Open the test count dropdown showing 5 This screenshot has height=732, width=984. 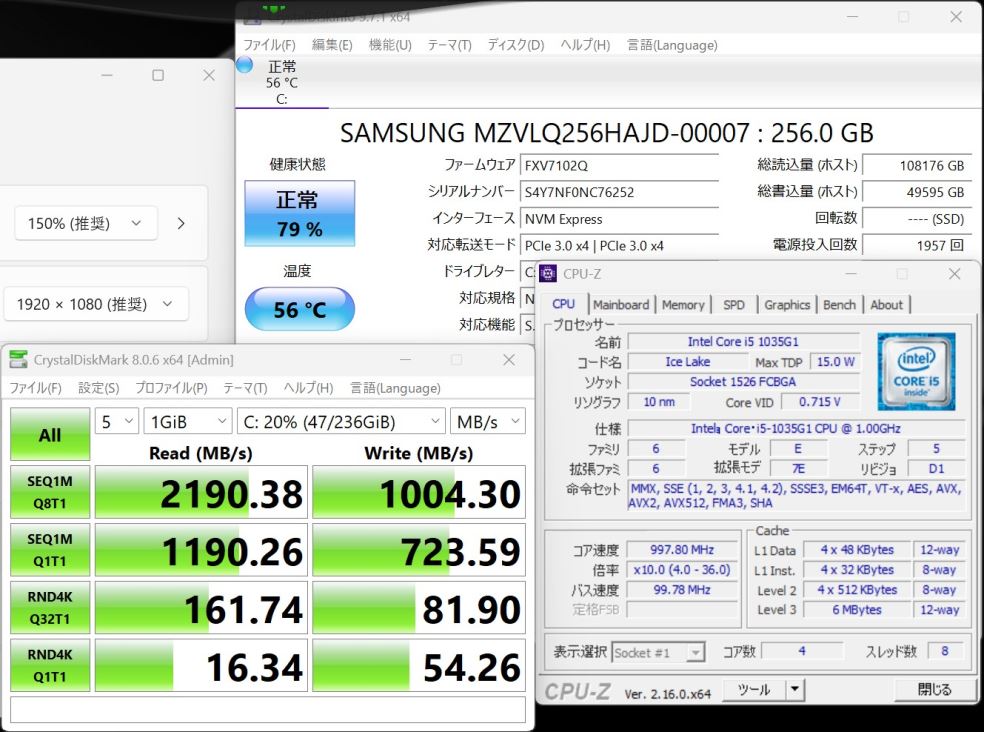point(116,422)
